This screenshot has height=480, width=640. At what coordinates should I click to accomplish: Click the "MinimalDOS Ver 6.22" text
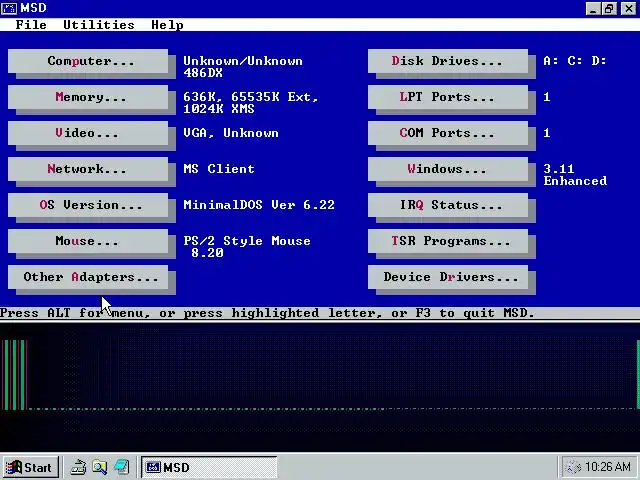click(x=259, y=205)
